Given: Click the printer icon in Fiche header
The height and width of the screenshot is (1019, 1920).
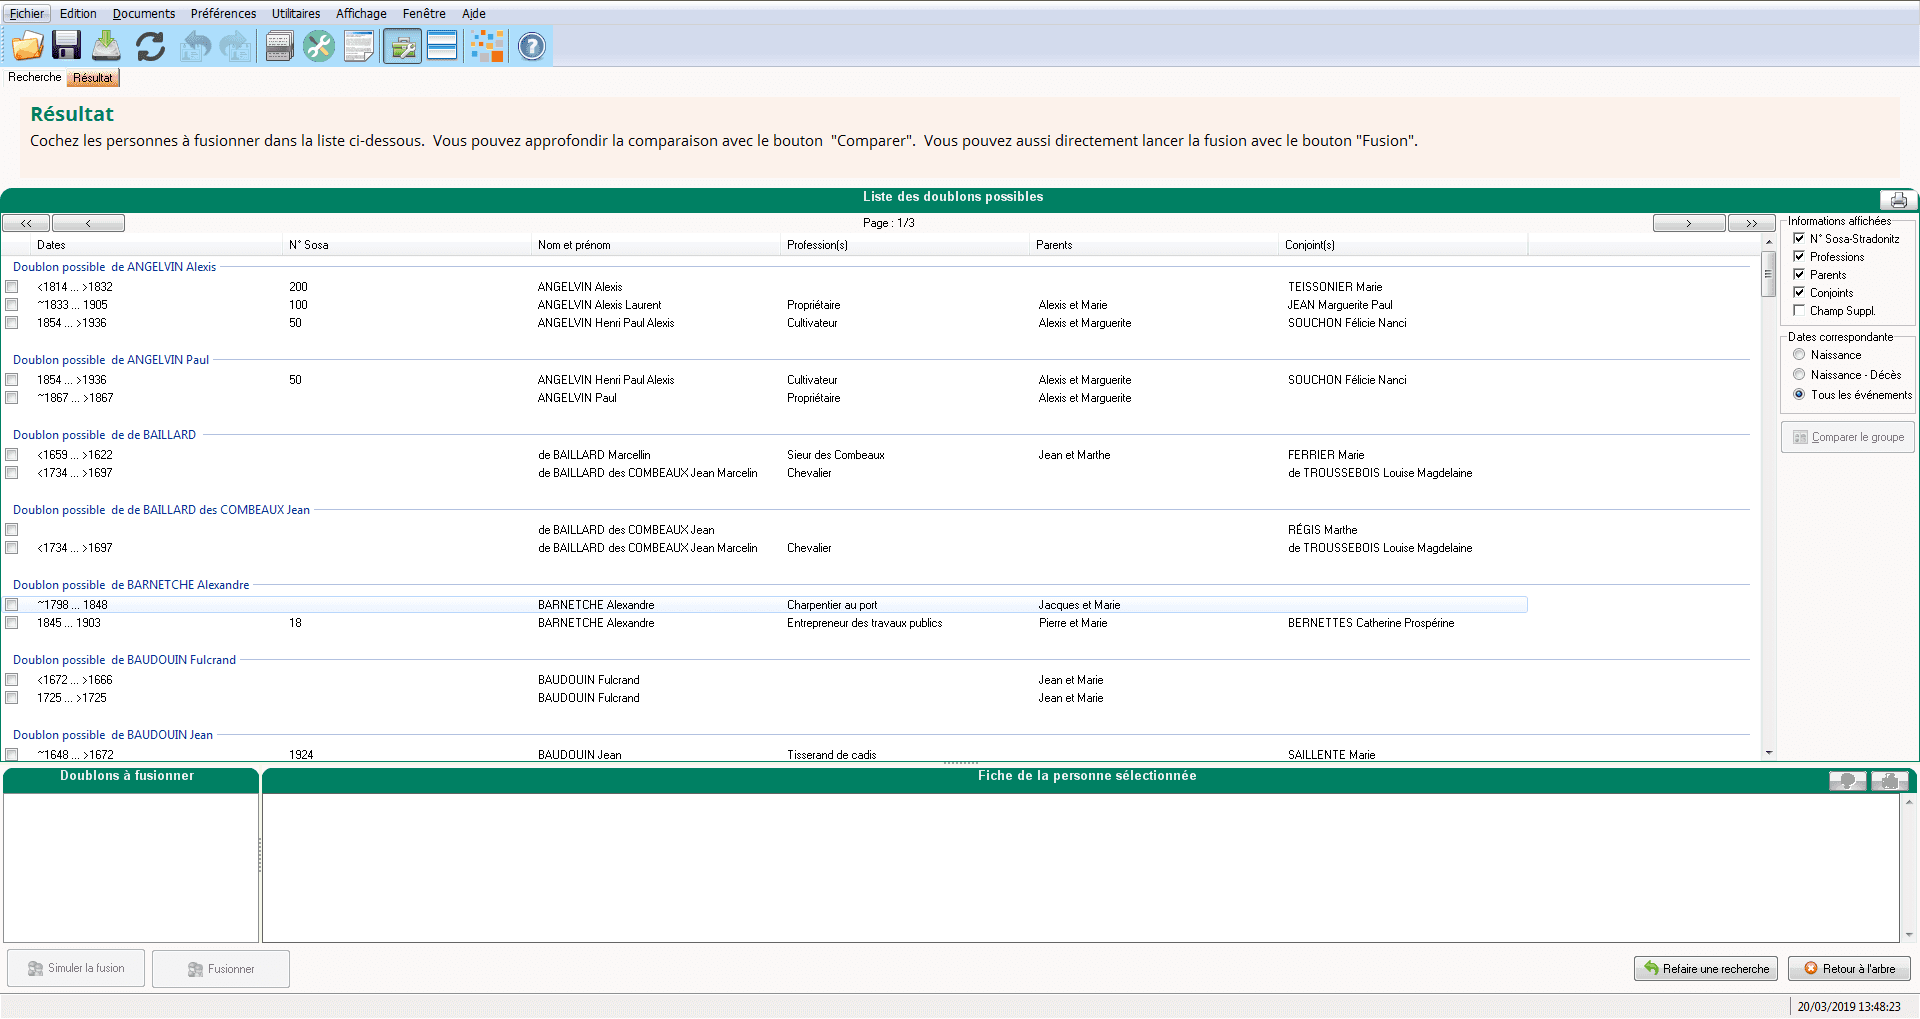Looking at the screenshot, I should click(x=1890, y=781).
